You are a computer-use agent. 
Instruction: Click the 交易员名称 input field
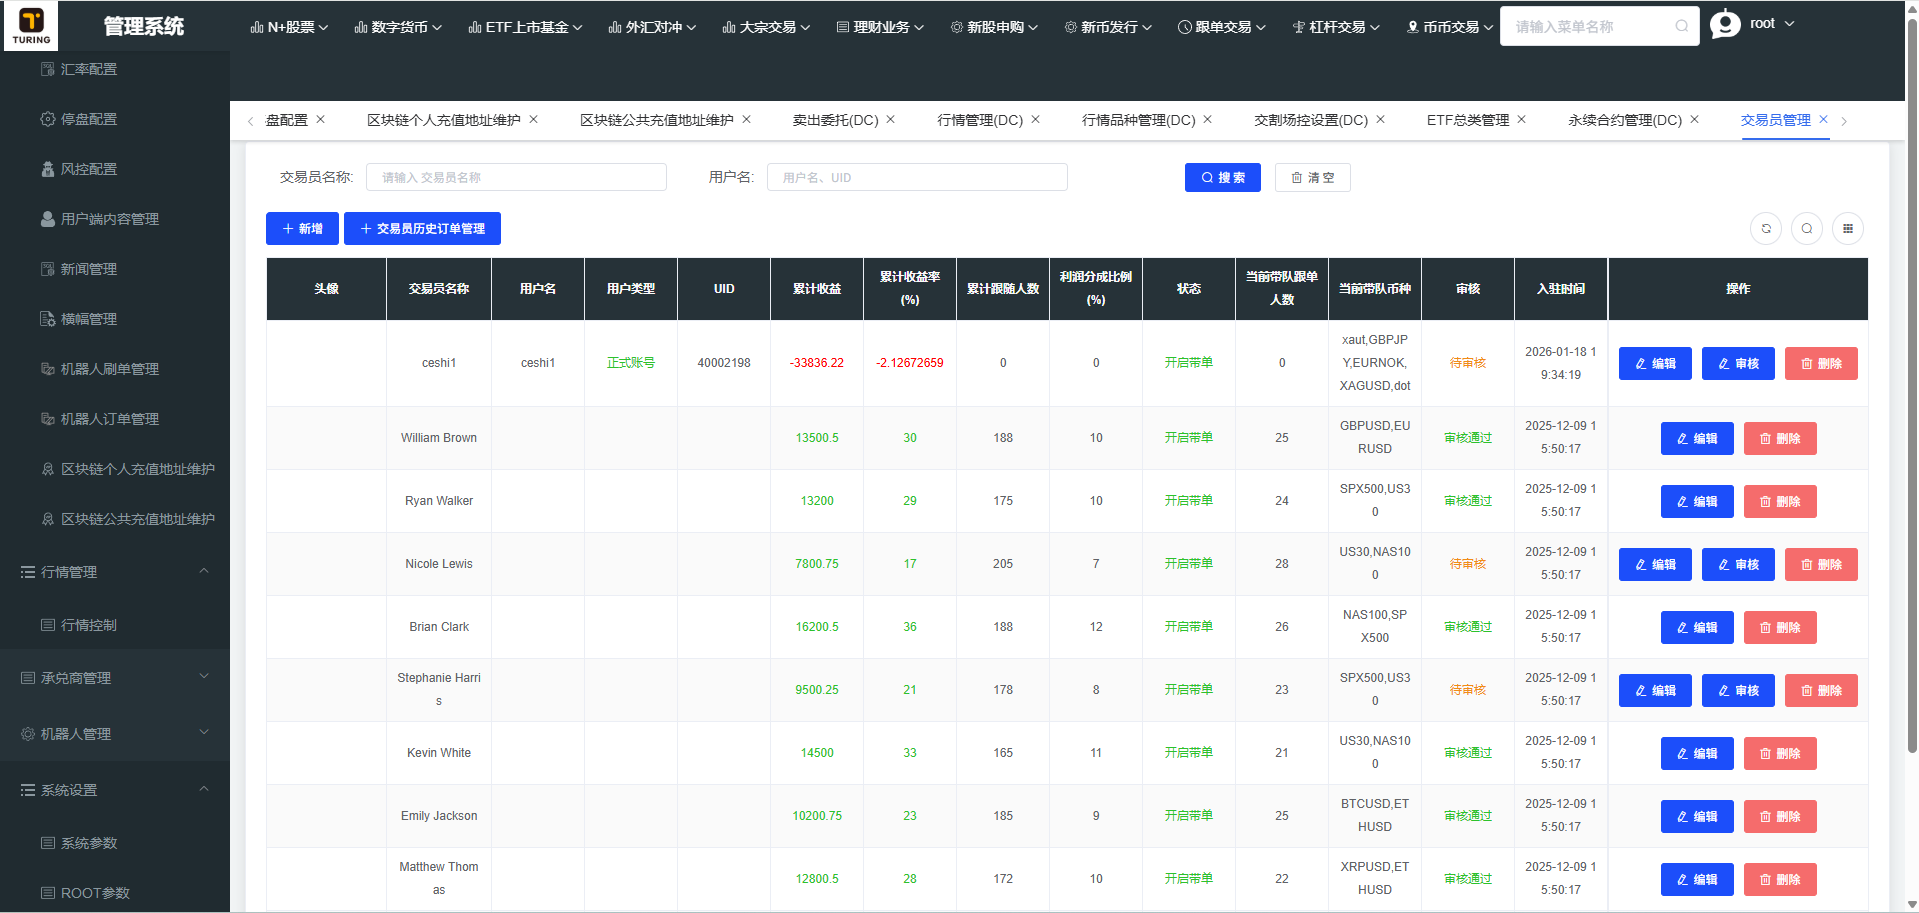click(516, 177)
